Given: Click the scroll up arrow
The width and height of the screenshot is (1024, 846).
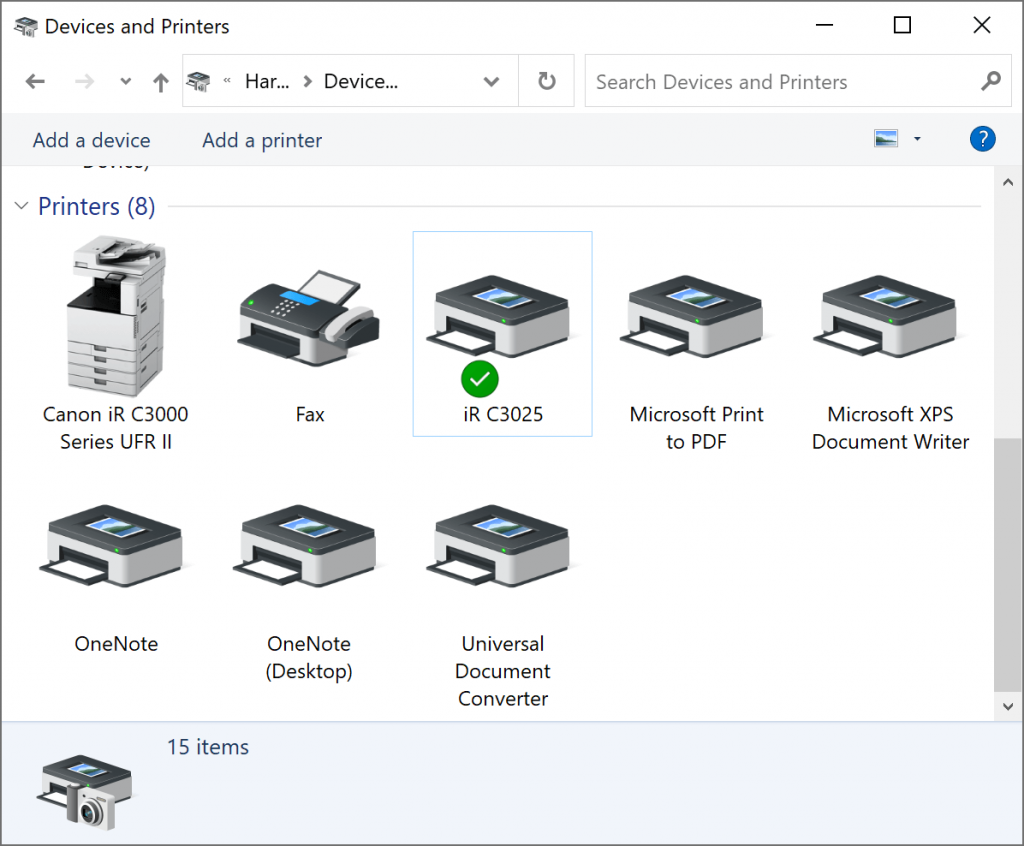Looking at the screenshot, I should [1008, 182].
